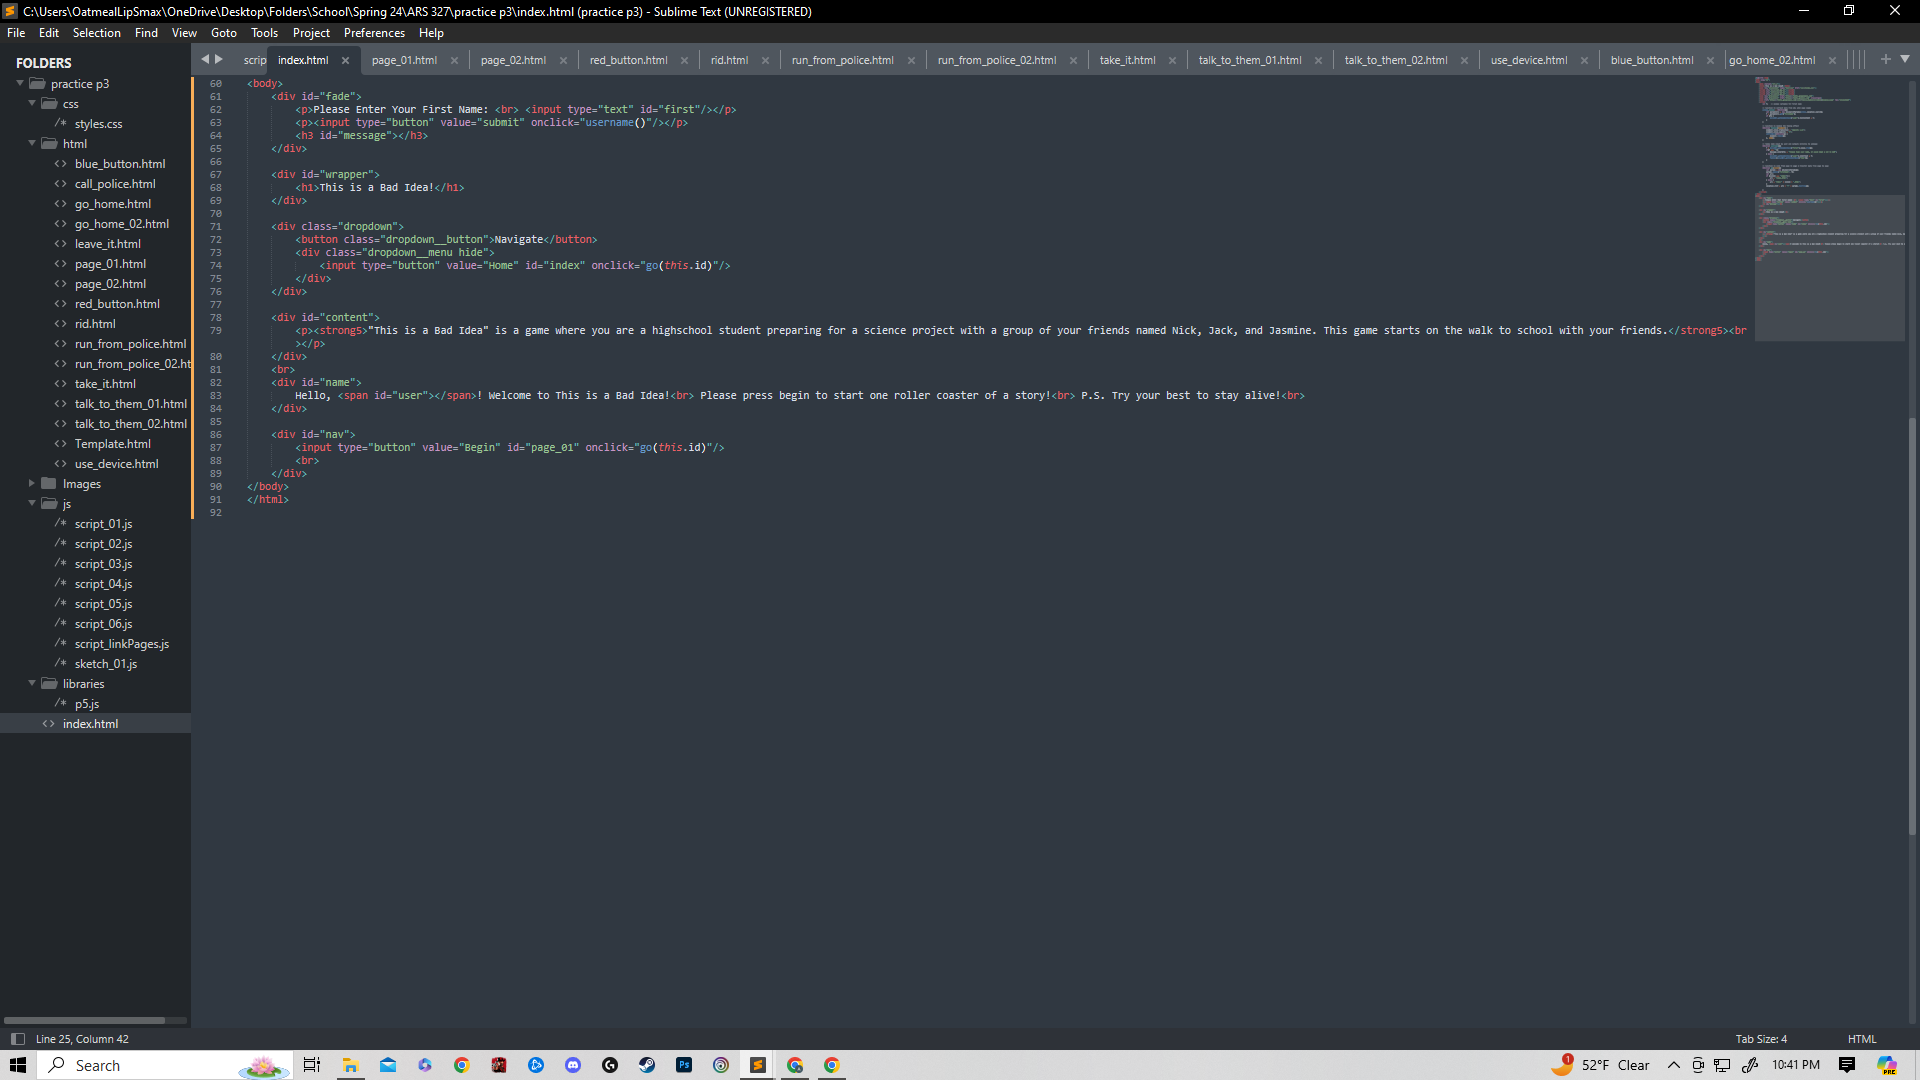Open the Tools menu
The height and width of the screenshot is (1080, 1920).
click(x=263, y=33)
